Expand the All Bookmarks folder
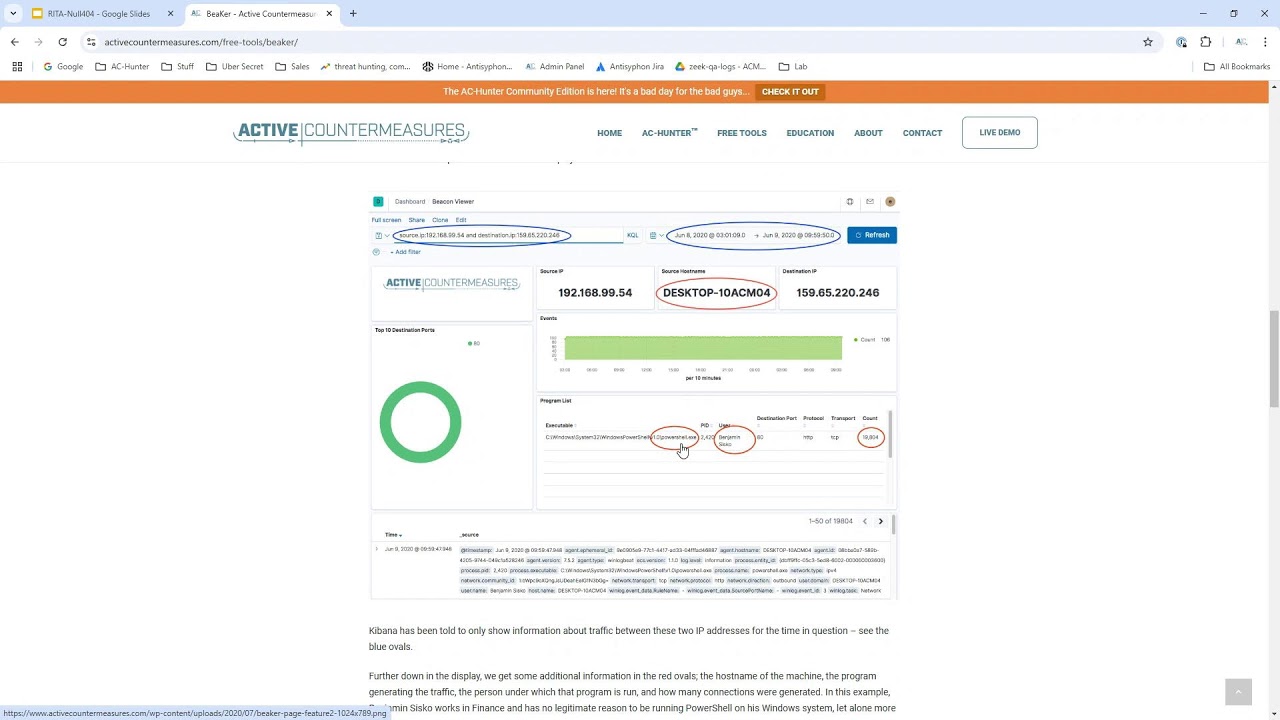Screen dimensions: 1280x720 [1237, 66]
